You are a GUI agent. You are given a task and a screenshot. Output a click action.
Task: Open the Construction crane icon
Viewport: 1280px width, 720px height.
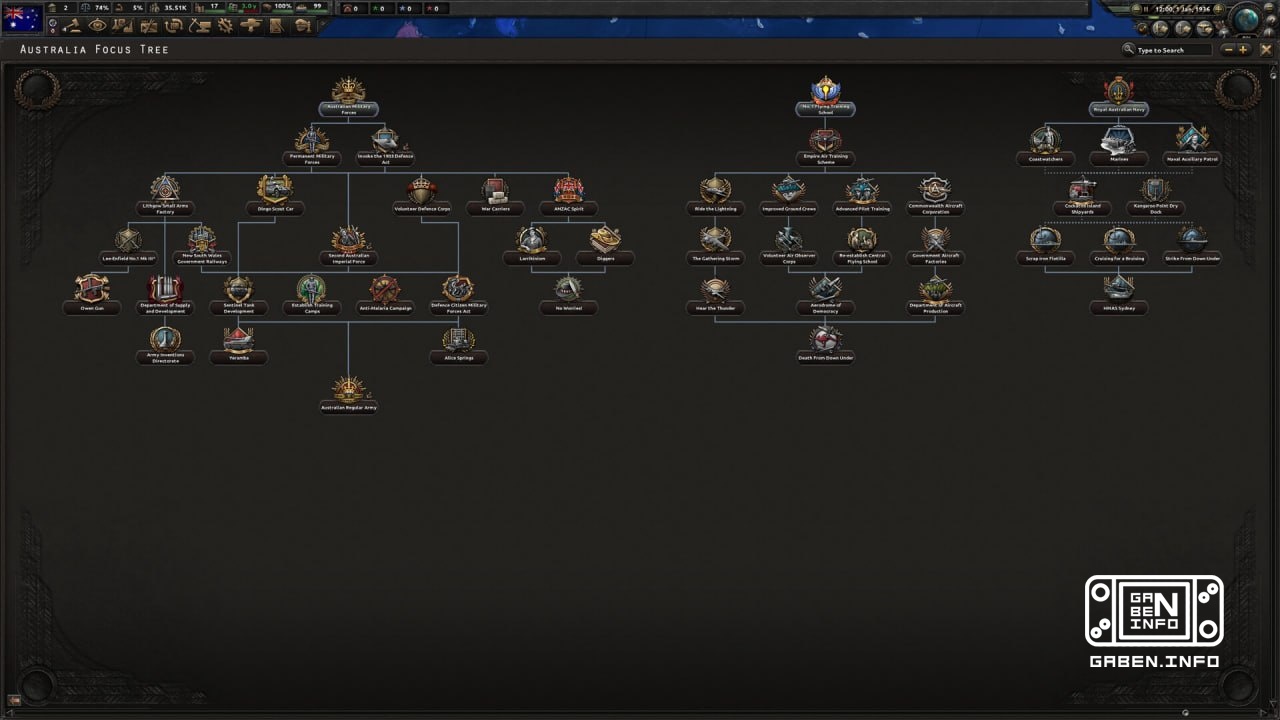(x=199, y=26)
